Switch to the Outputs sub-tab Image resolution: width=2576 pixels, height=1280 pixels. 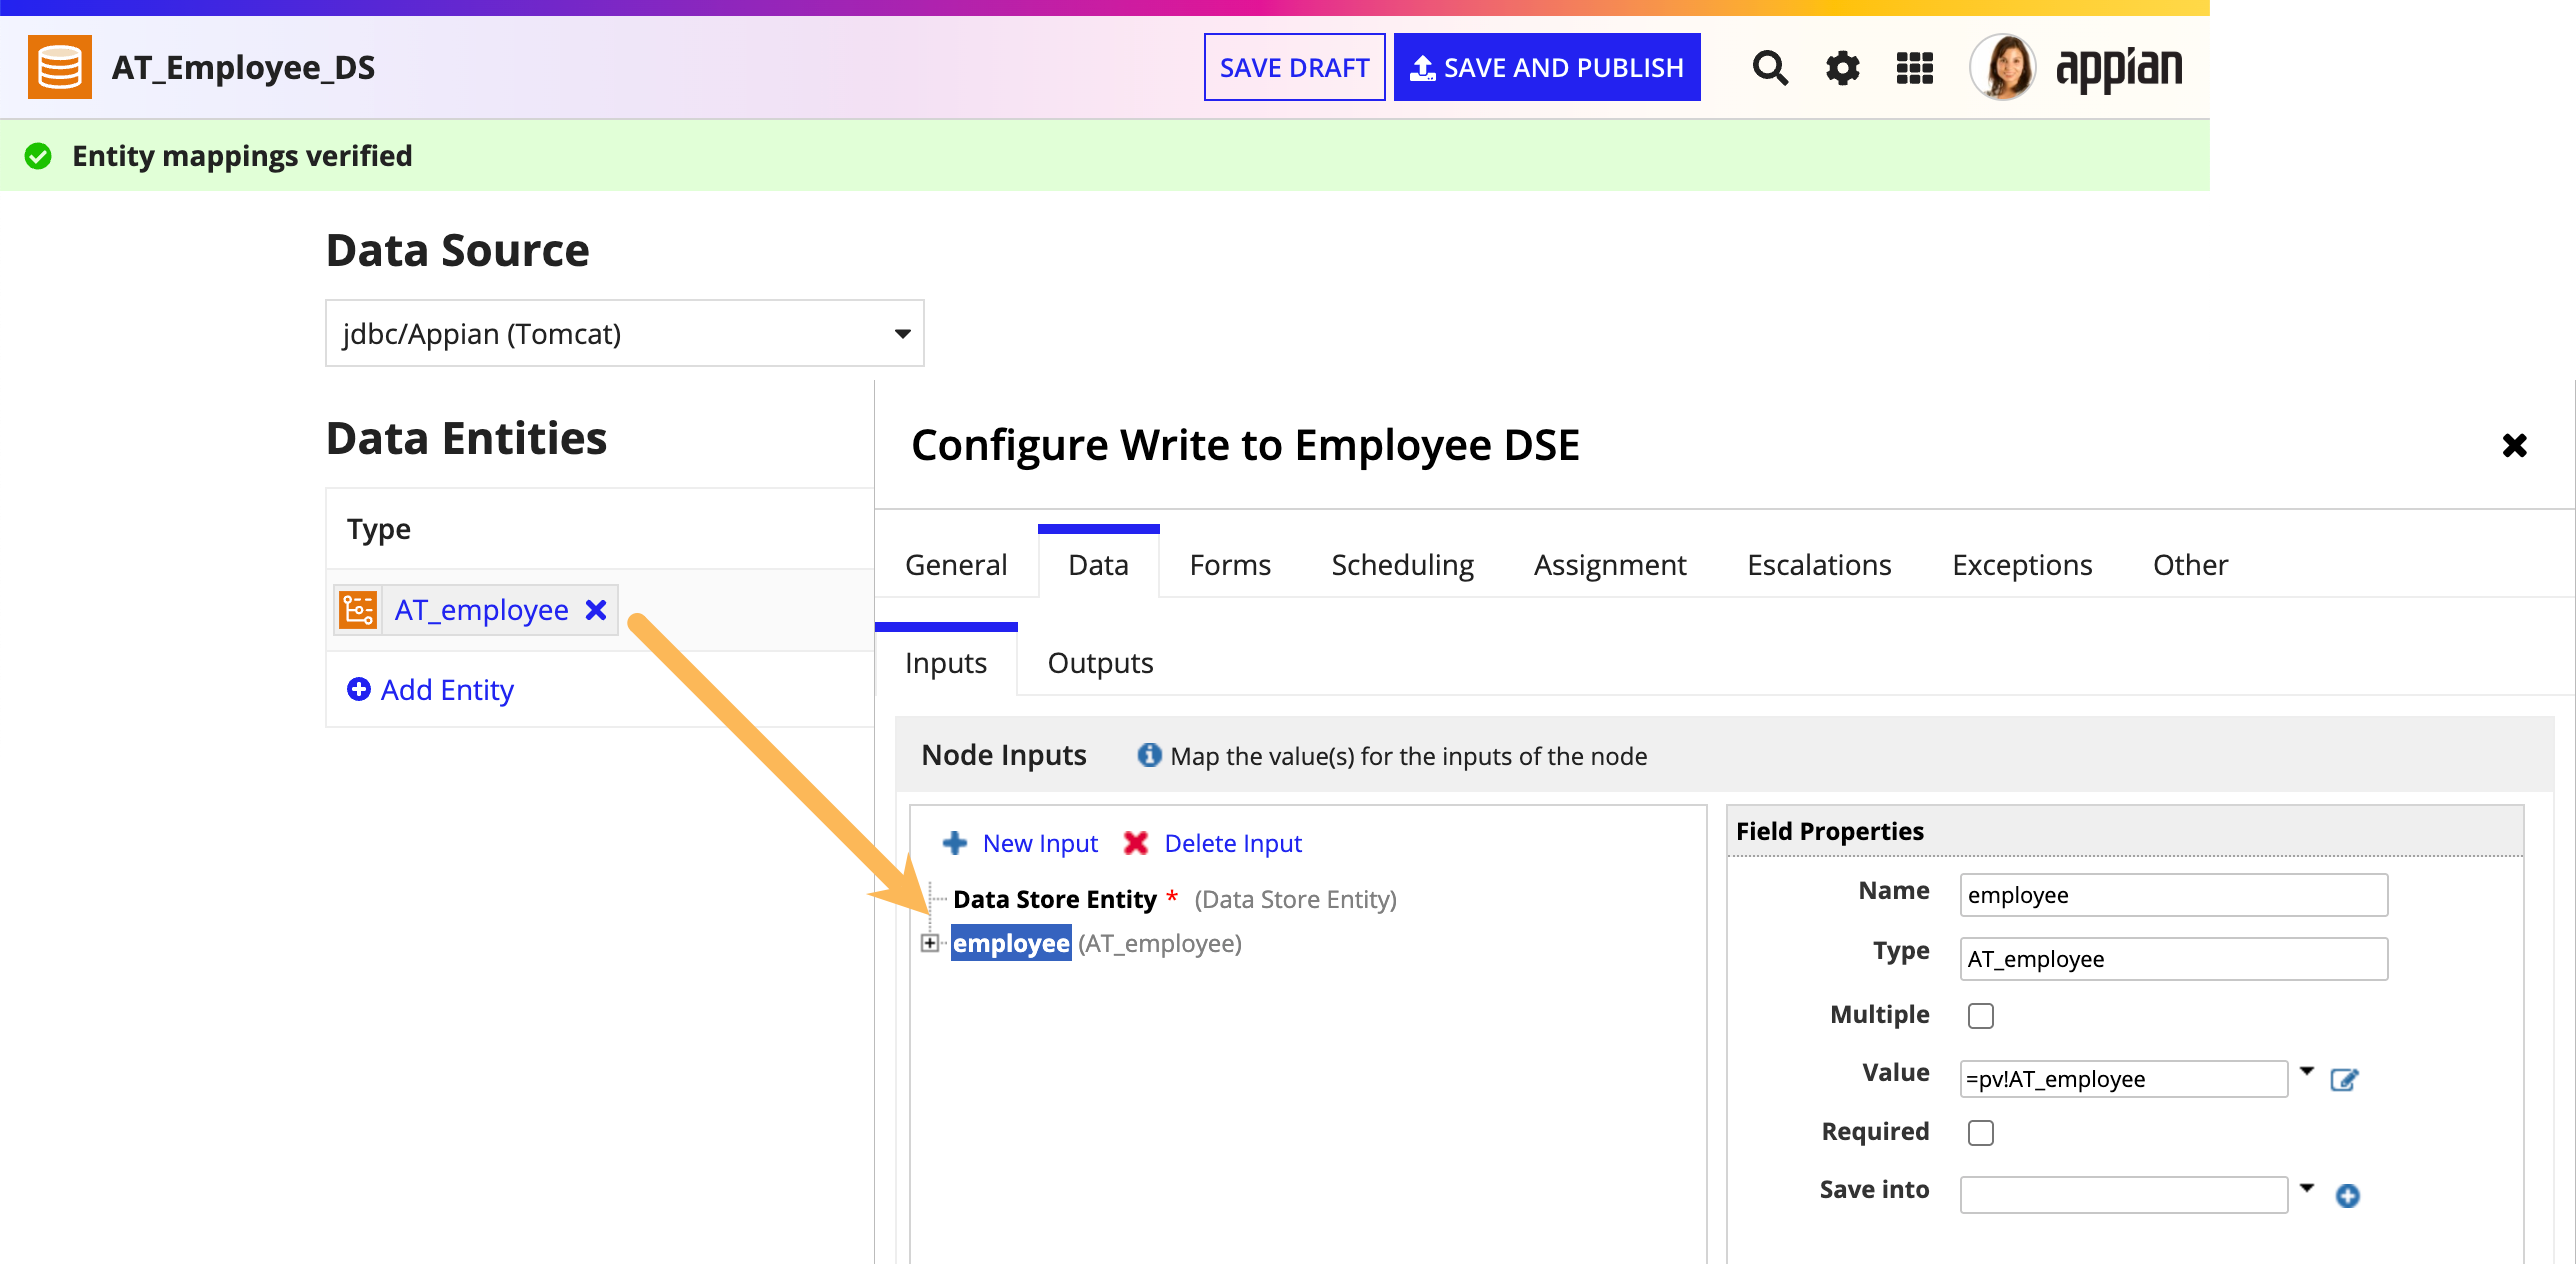coord(1100,663)
